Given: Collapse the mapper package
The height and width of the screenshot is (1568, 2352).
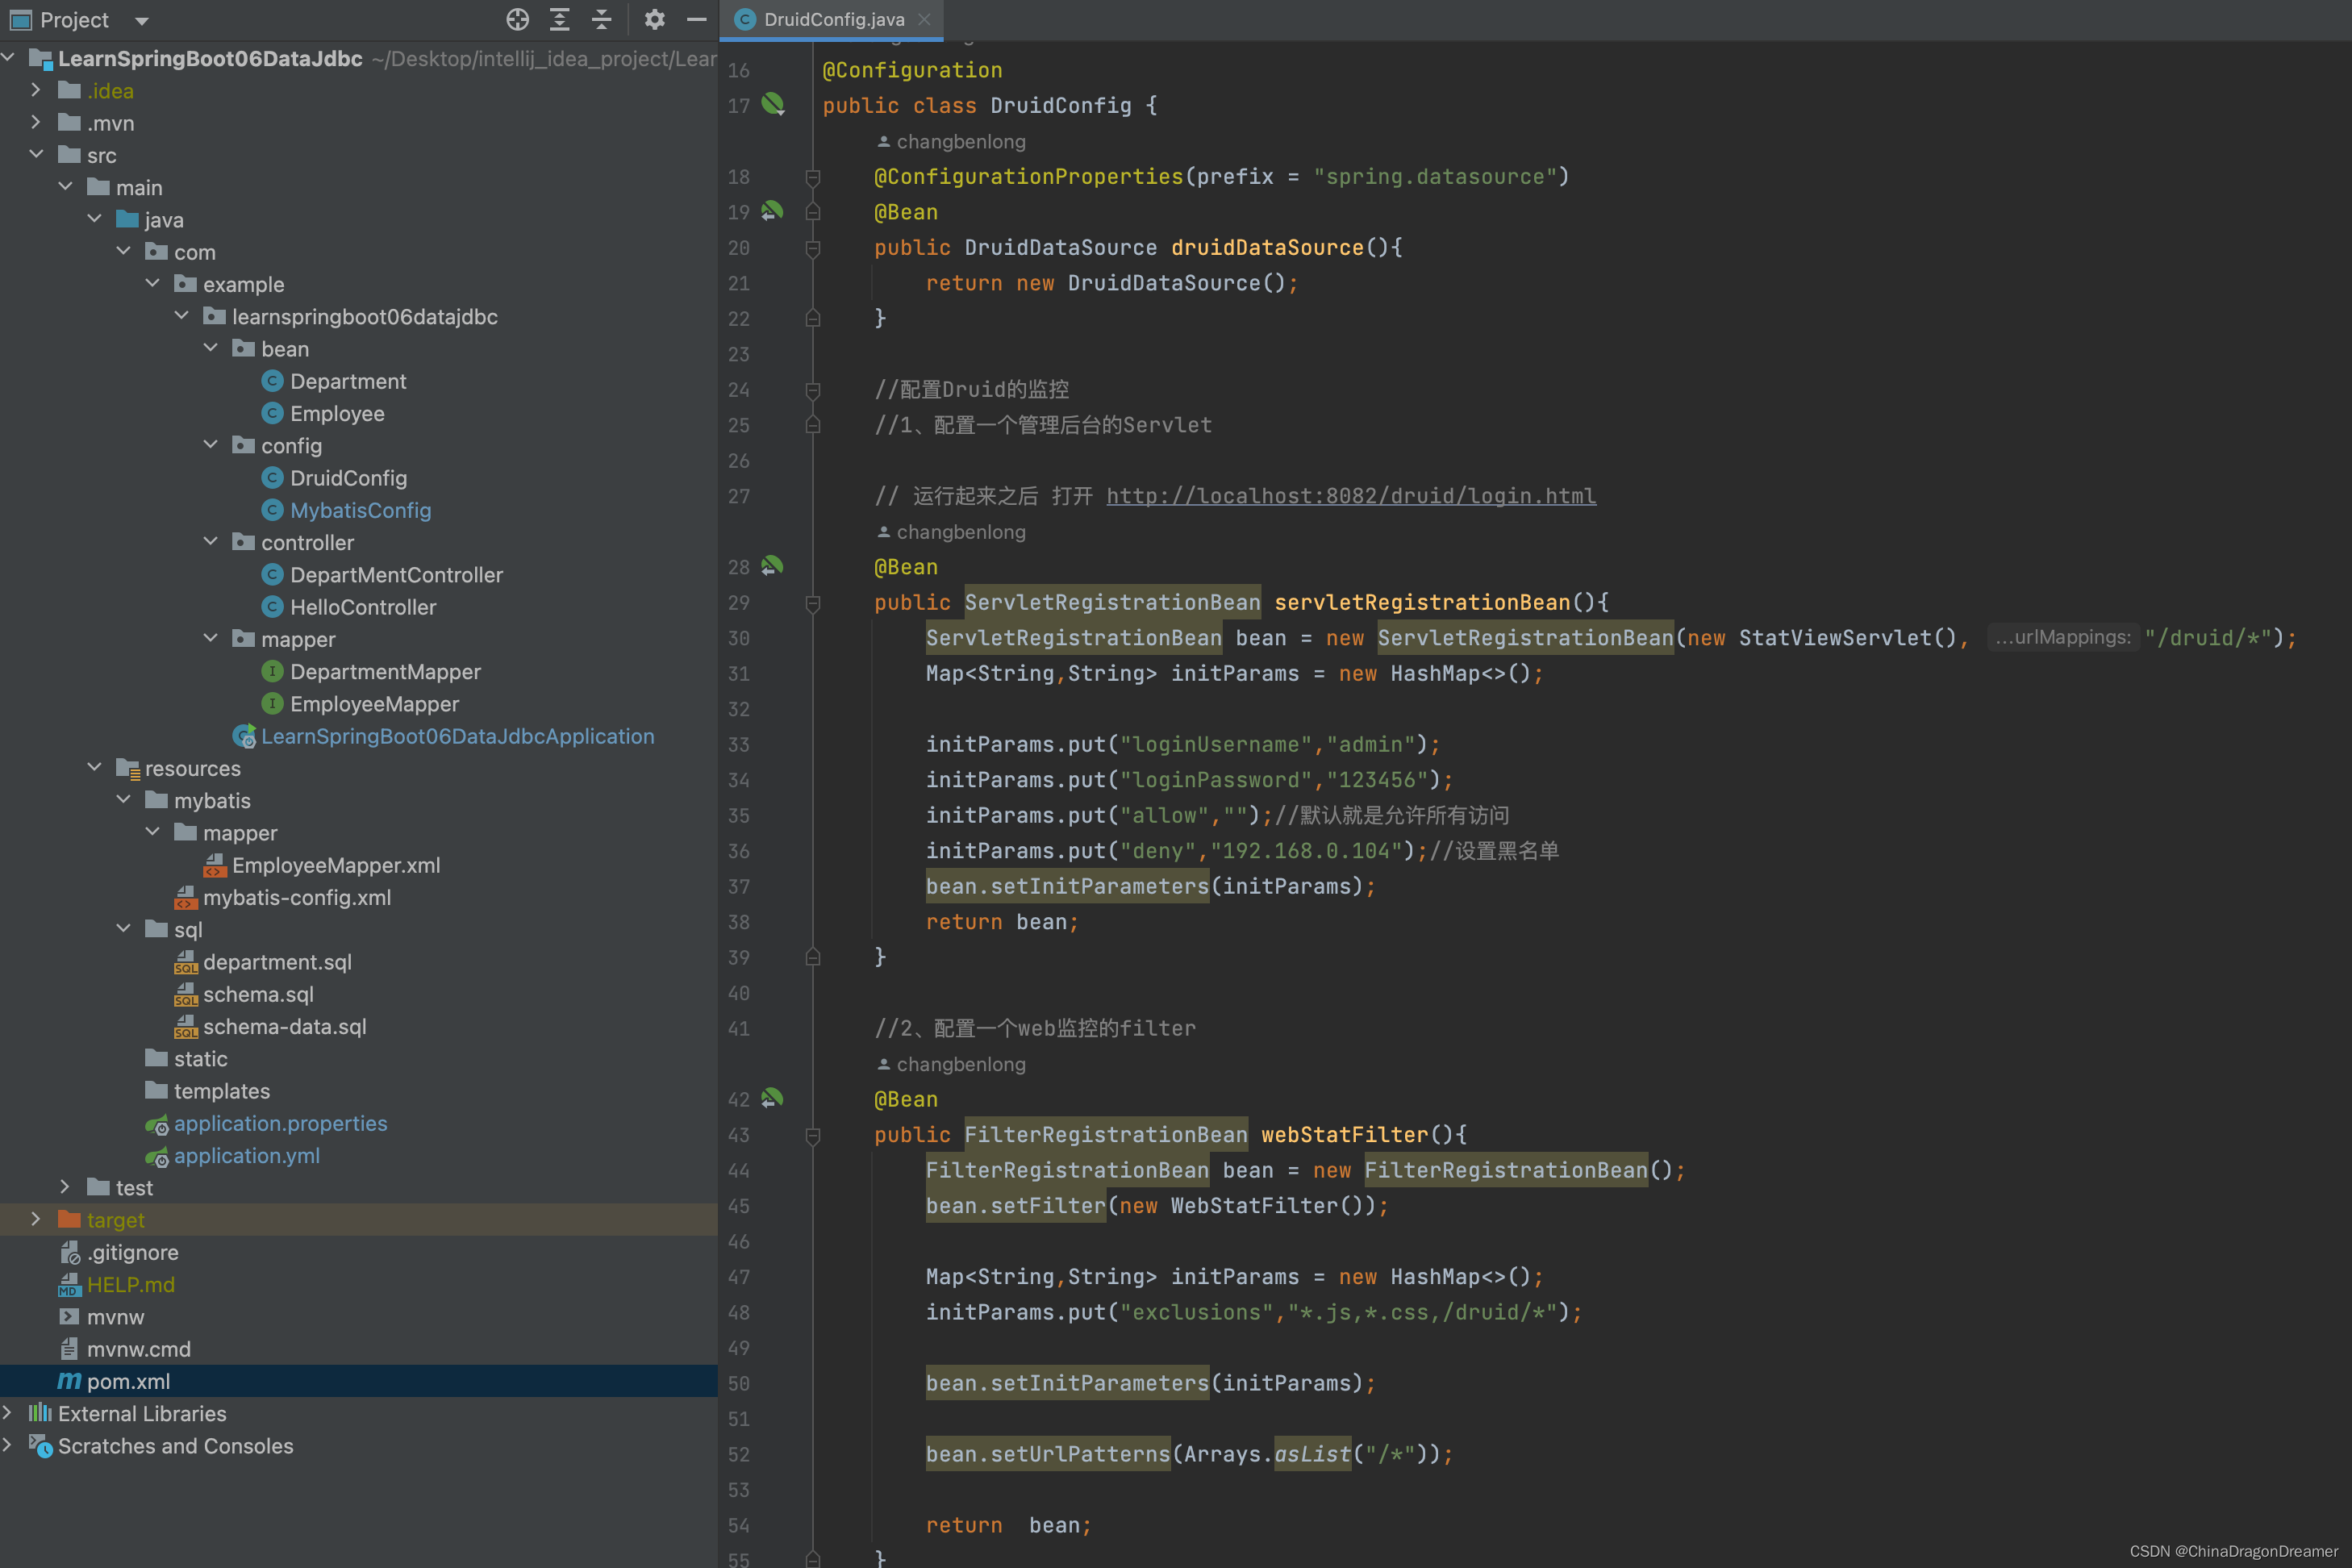Looking at the screenshot, I should [x=210, y=638].
